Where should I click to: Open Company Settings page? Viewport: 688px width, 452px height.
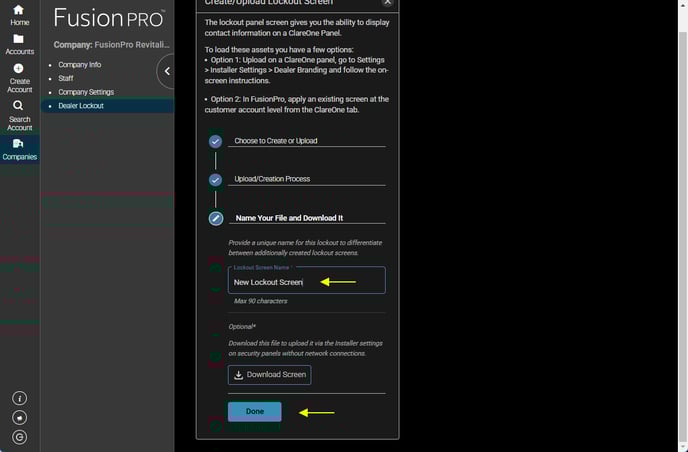coord(86,92)
